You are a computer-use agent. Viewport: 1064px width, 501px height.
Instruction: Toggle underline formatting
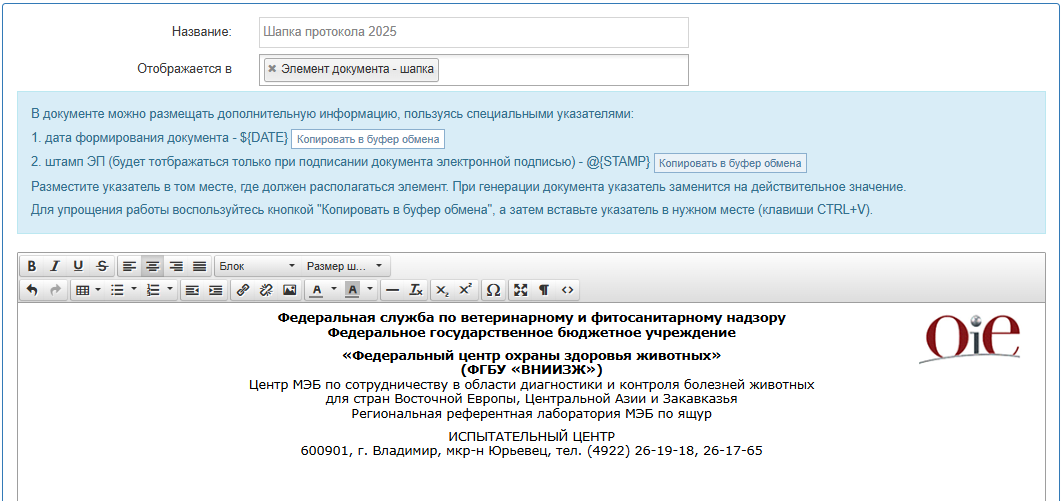click(x=78, y=266)
